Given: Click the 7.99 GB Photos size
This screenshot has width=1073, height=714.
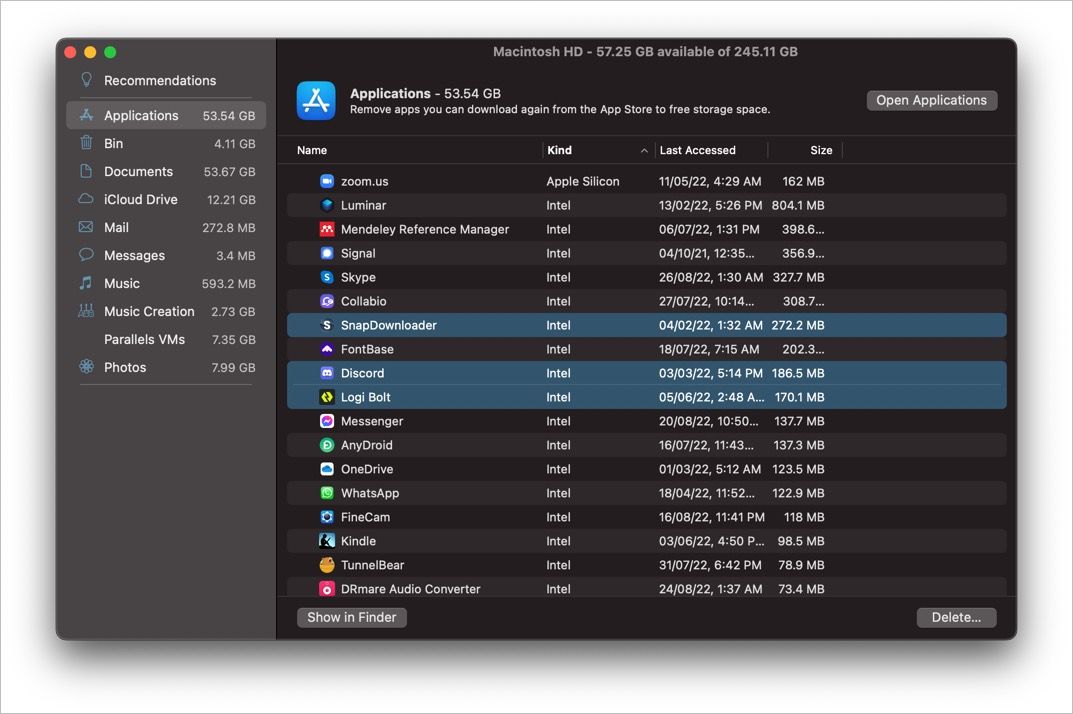Looking at the screenshot, I should click(233, 368).
